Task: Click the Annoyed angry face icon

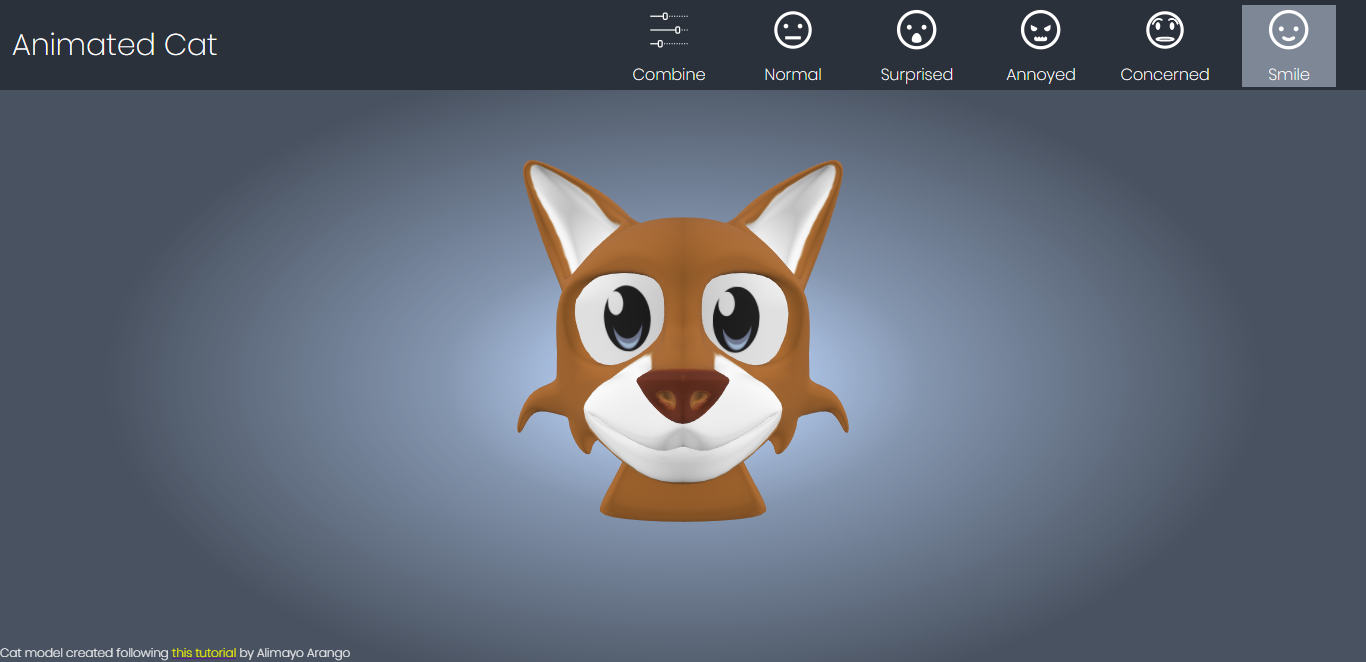Action: pos(1040,30)
